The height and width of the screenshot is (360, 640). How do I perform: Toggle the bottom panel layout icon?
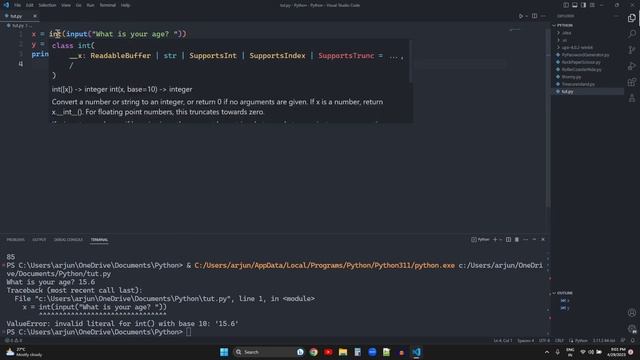click(575, 5)
